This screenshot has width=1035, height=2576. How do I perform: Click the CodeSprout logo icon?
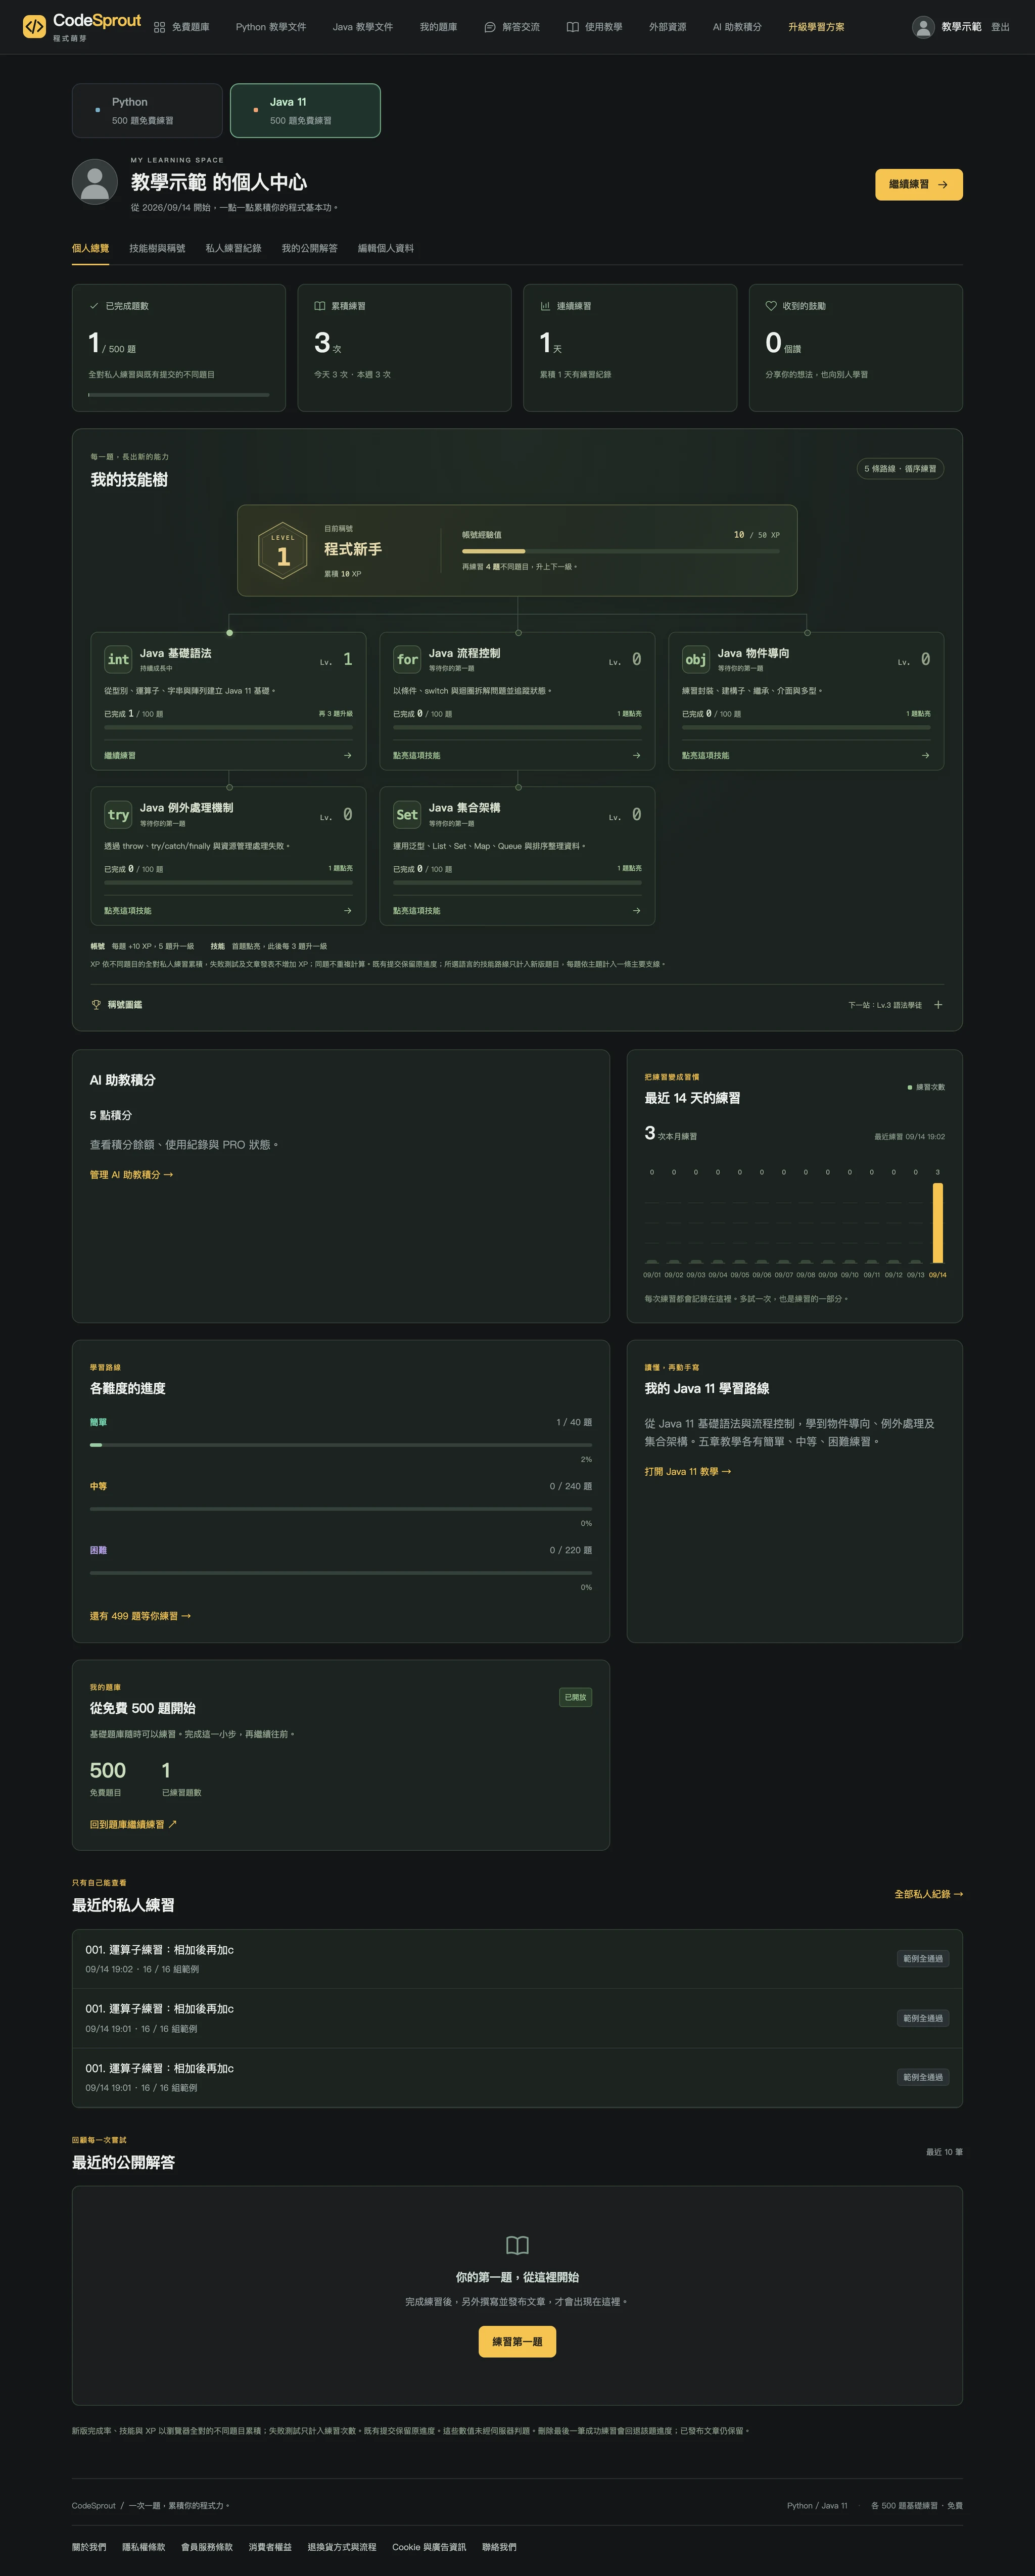pyautogui.click(x=34, y=27)
